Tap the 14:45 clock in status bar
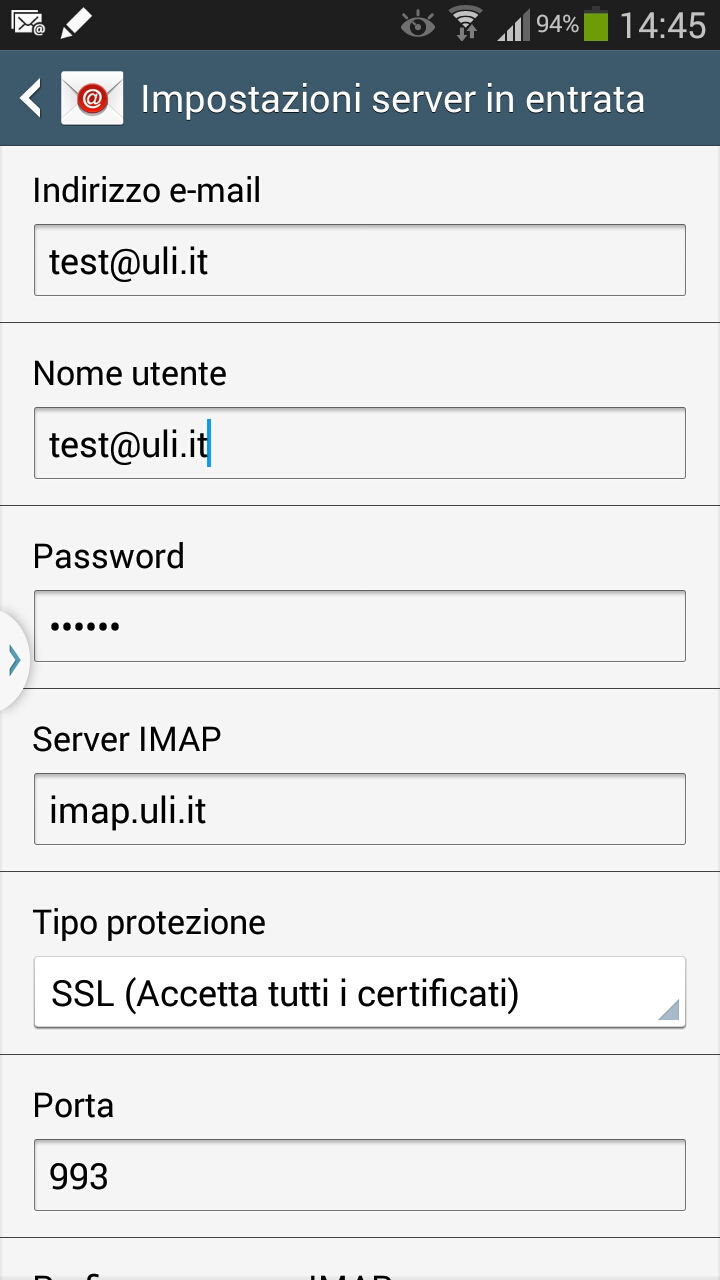Image resolution: width=720 pixels, height=1280 pixels. click(662, 25)
